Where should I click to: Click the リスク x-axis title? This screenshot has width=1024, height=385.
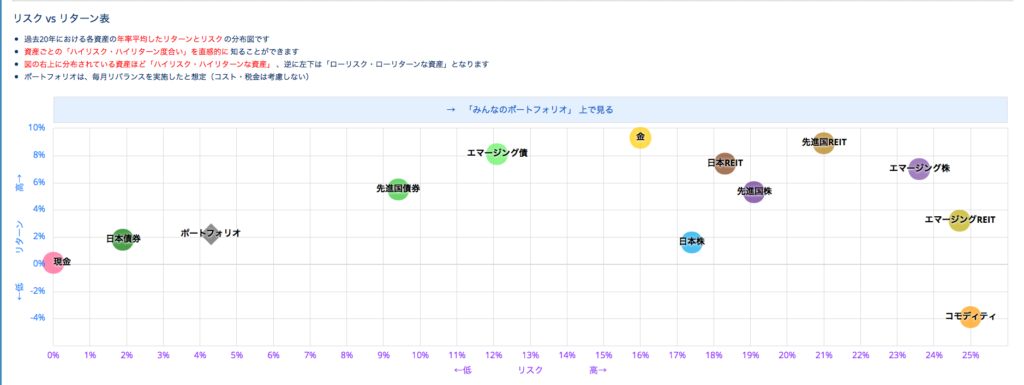[x=530, y=370]
